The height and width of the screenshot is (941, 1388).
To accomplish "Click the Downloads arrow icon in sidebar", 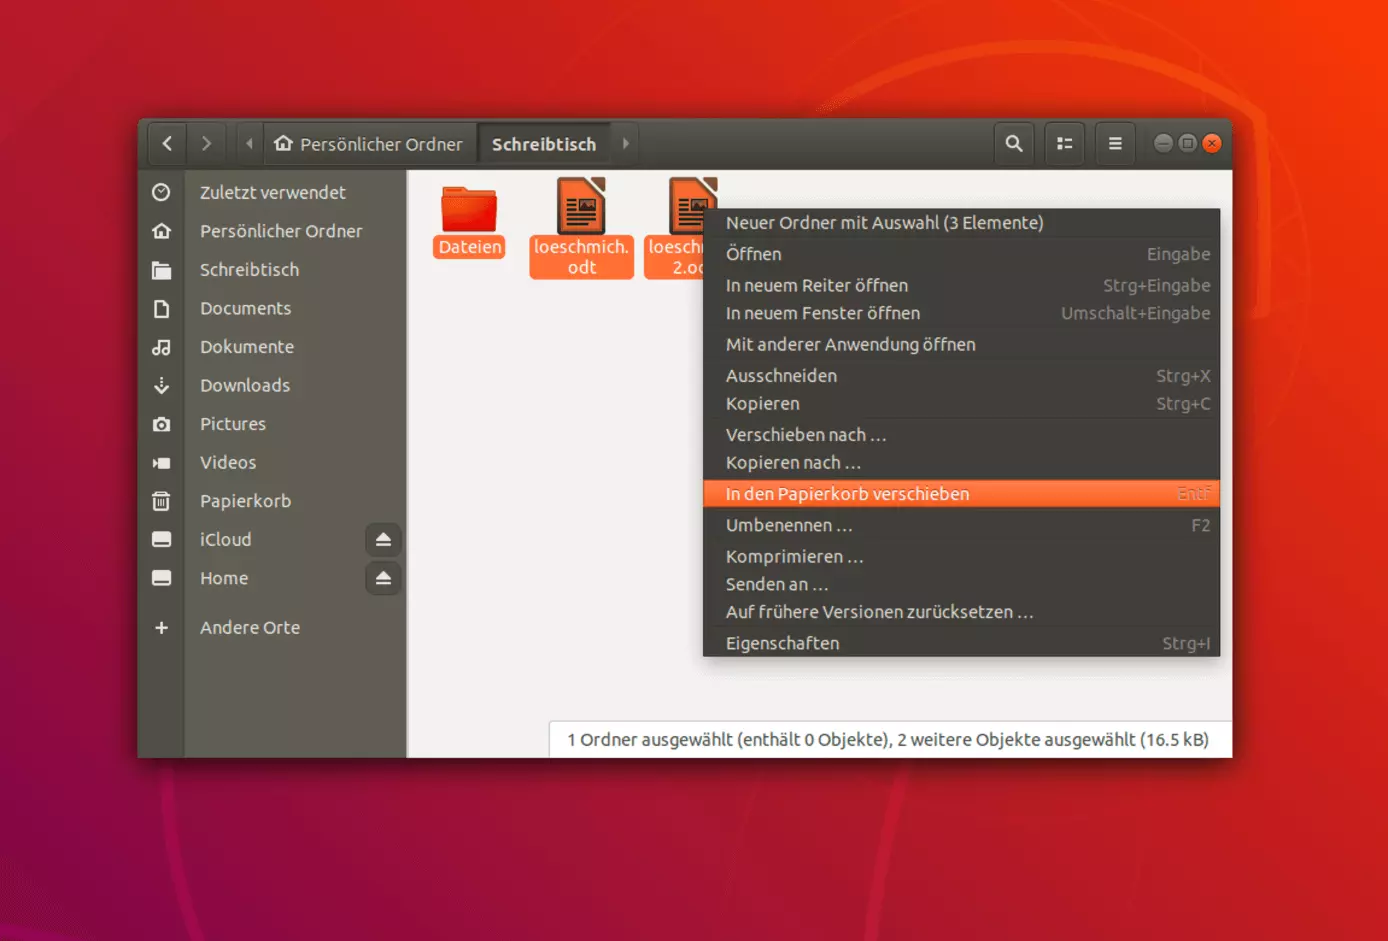I will point(161,385).
